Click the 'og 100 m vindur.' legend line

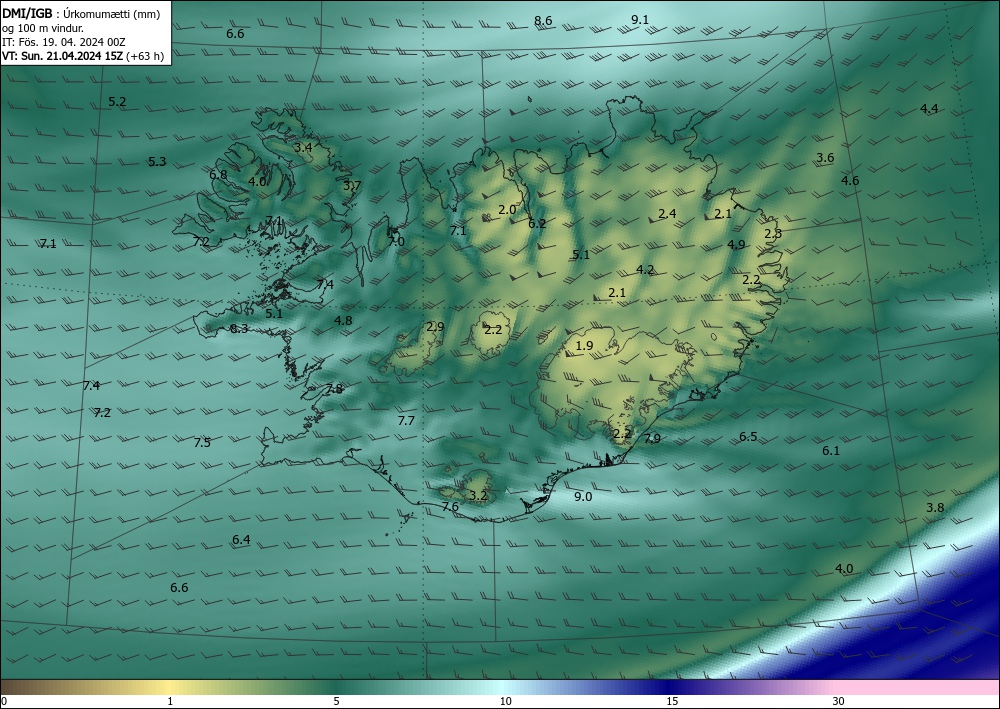43,28
